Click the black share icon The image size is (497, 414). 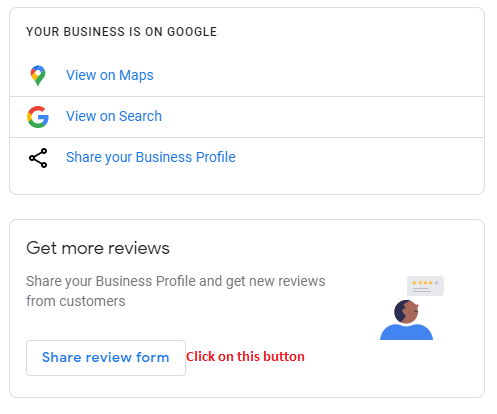[x=38, y=158]
